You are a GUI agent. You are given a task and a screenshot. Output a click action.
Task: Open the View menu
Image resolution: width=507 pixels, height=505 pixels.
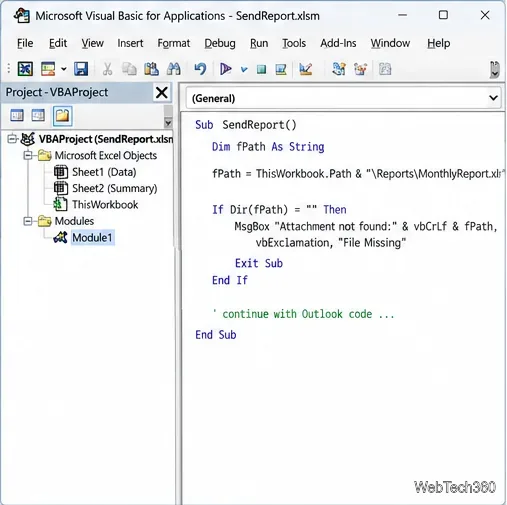click(x=93, y=43)
